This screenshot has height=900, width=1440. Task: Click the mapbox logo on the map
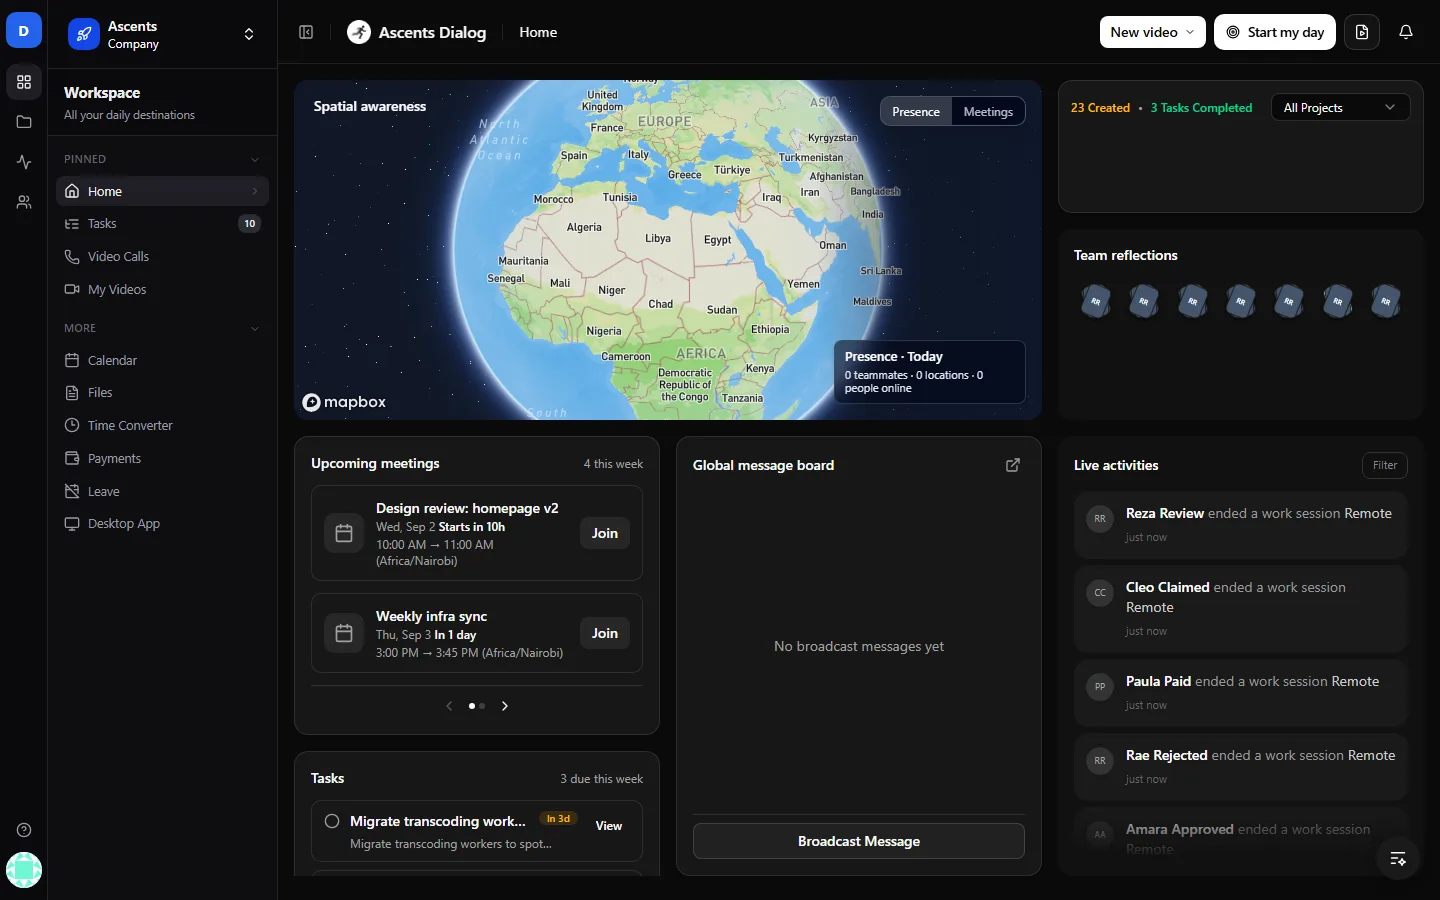point(344,402)
